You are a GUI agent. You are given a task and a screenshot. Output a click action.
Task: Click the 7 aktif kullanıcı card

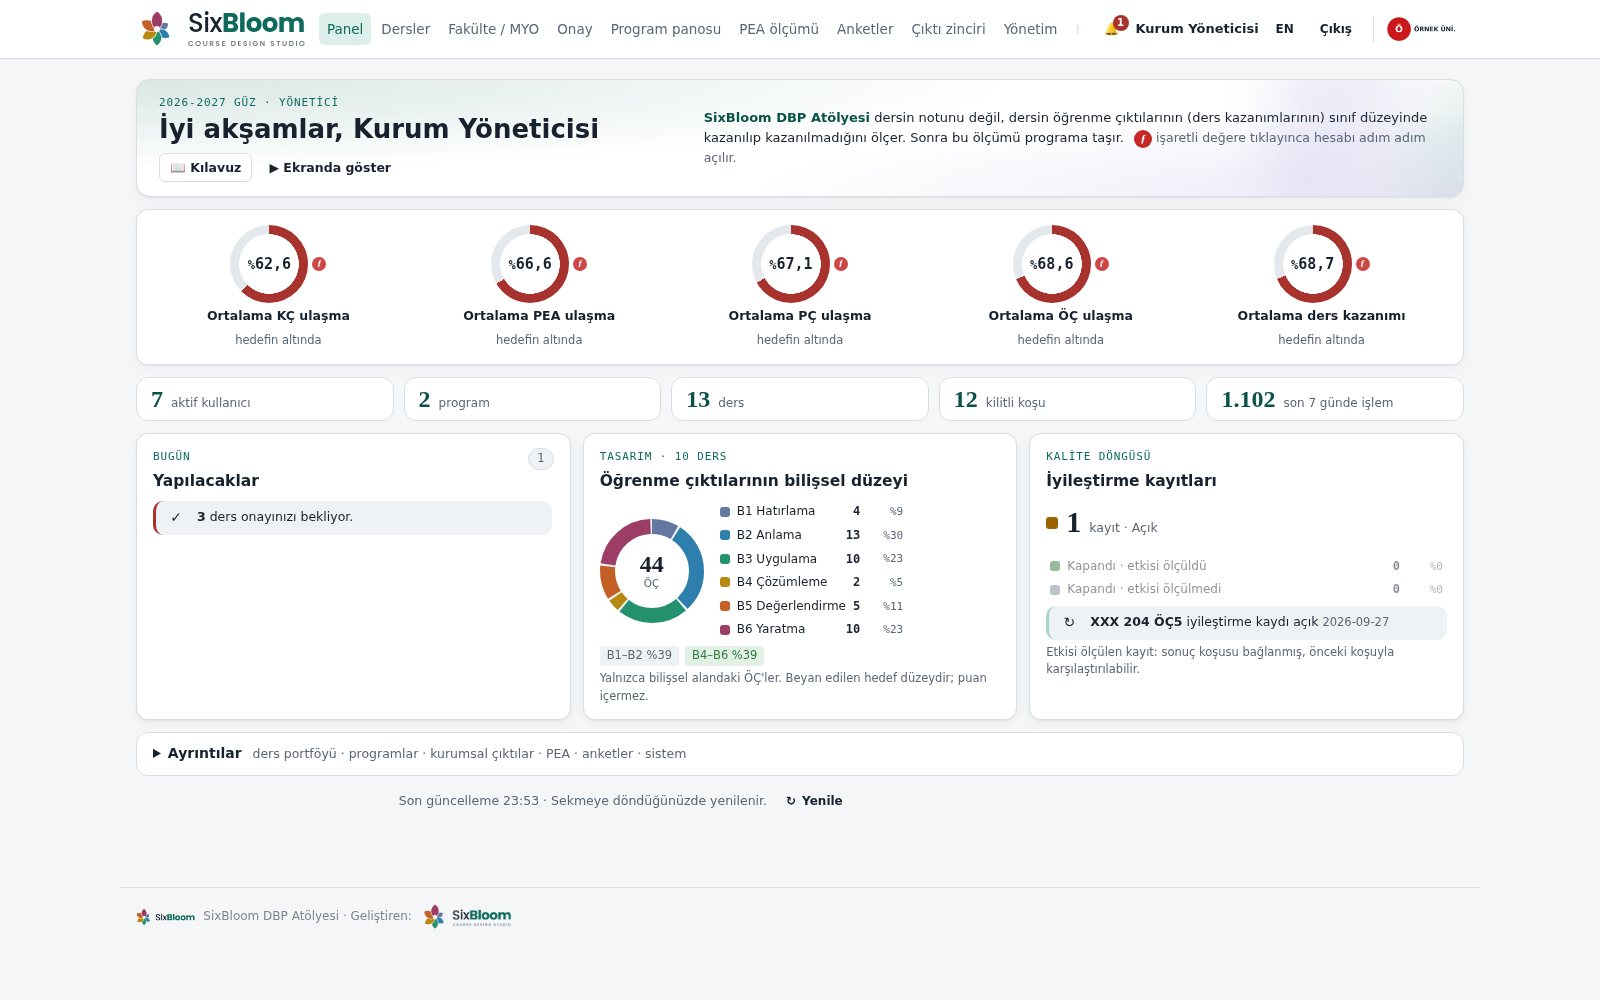(x=265, y=399)
